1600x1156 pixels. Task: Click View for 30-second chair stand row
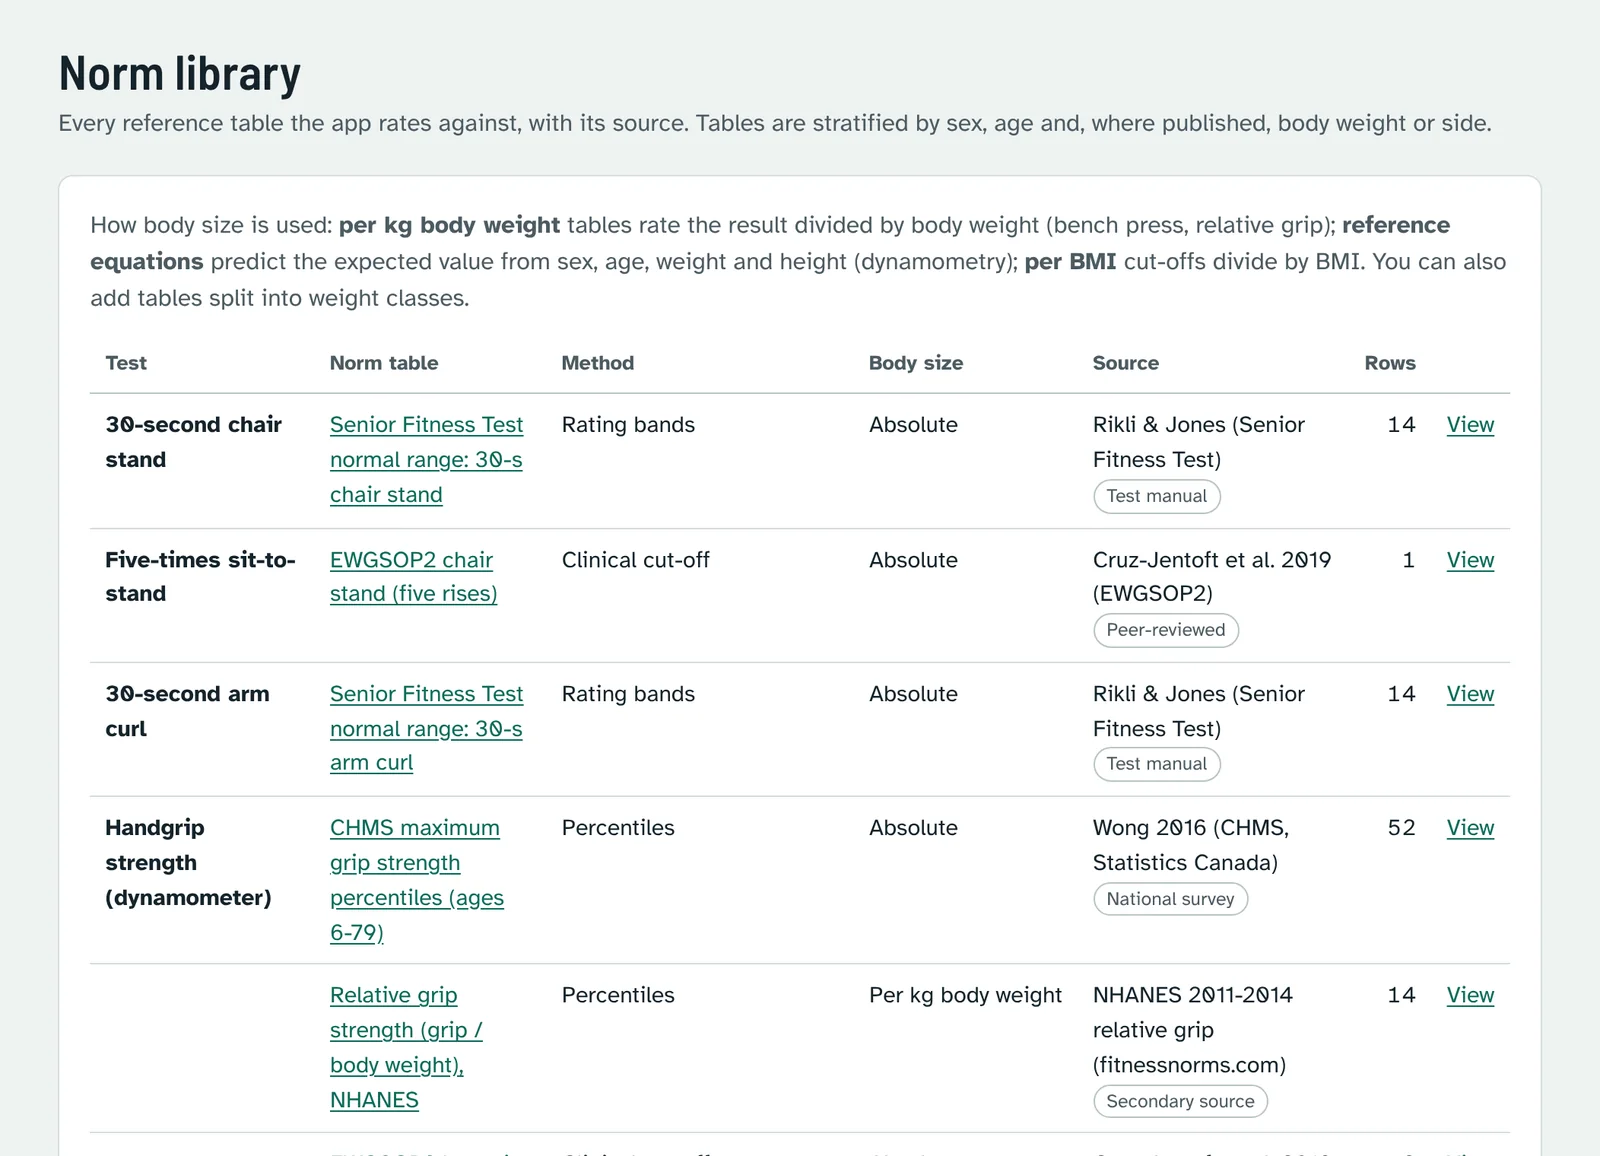coord(1470,425)
